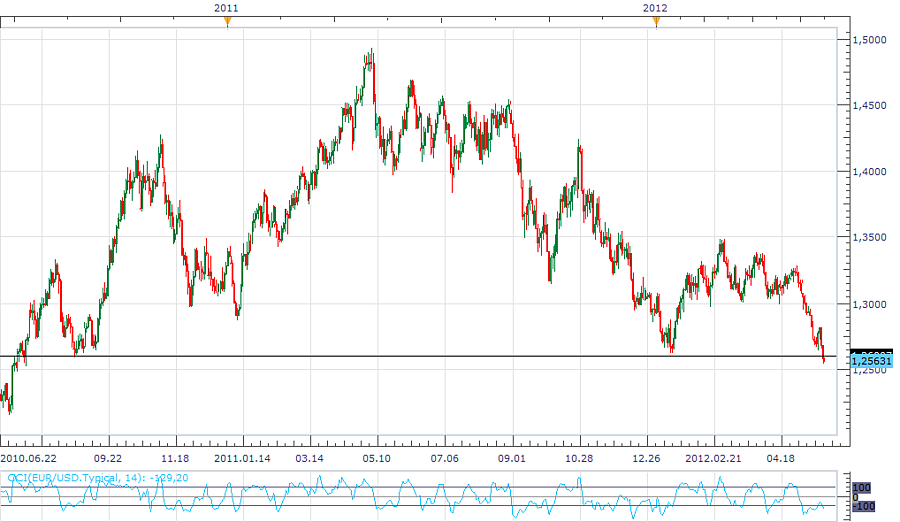Click the orange 2011 year marker triangle
Viewport: 900px width, 522px height.
pos(227,21)
